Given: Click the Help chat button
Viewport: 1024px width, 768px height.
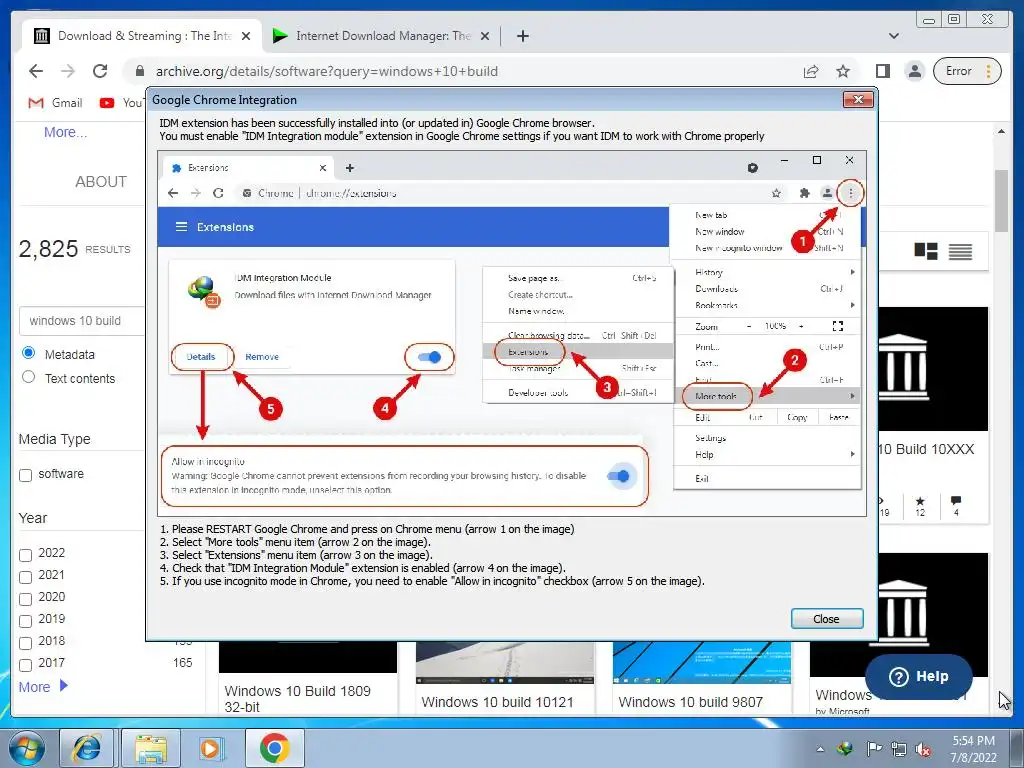Looking at the screenshot, I should pyautogui.click(x=918, y=677).
